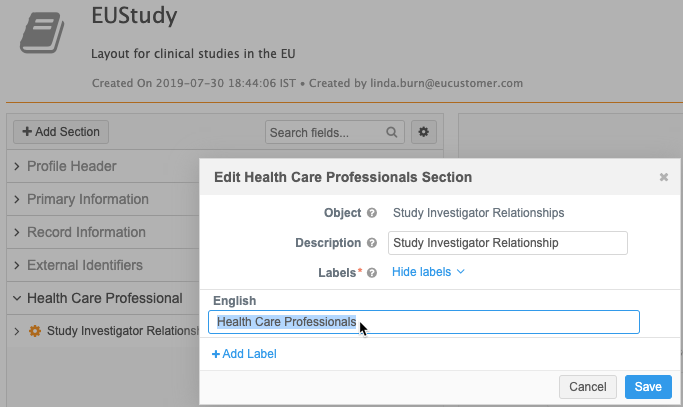Click Hide labels dropdown link

coord(427,272)
